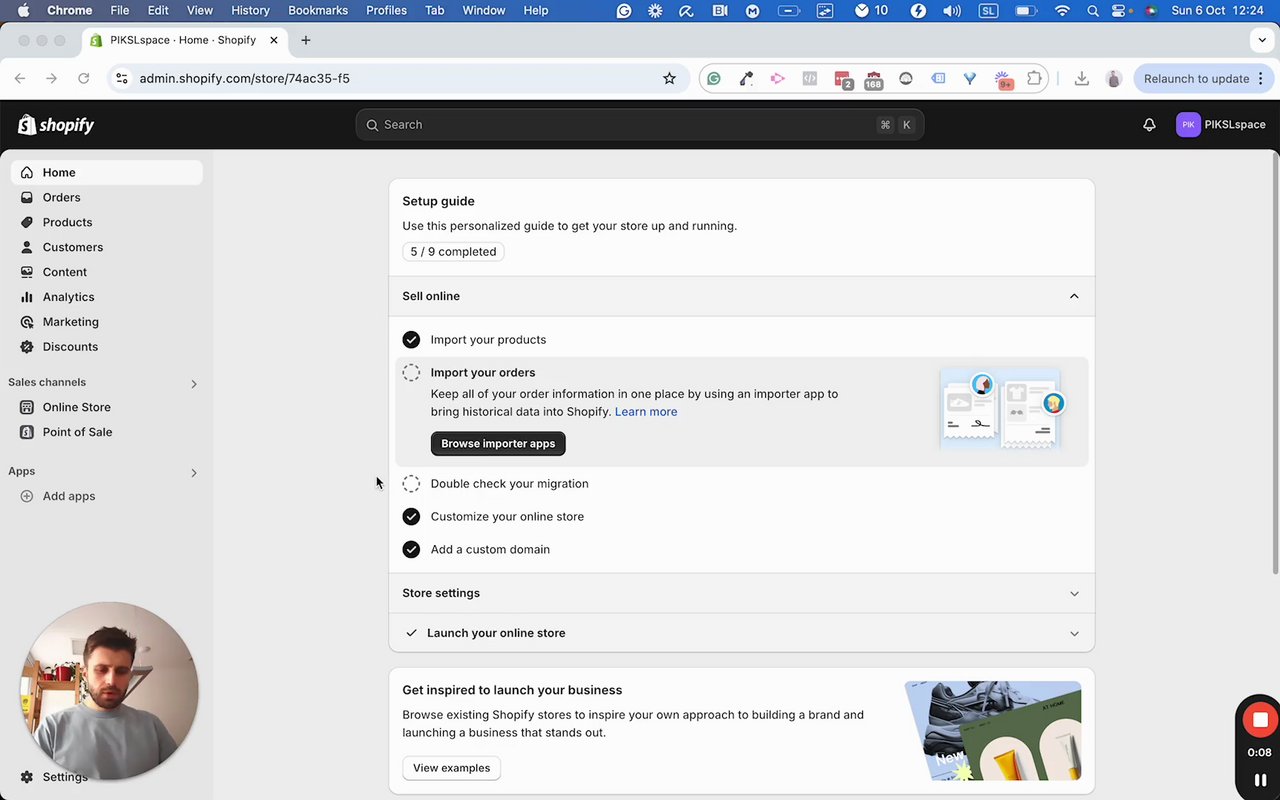Viewport: 1280px width, 800px height.
Task: Open Settings at sidebar bottom
Action: [54, 777]
